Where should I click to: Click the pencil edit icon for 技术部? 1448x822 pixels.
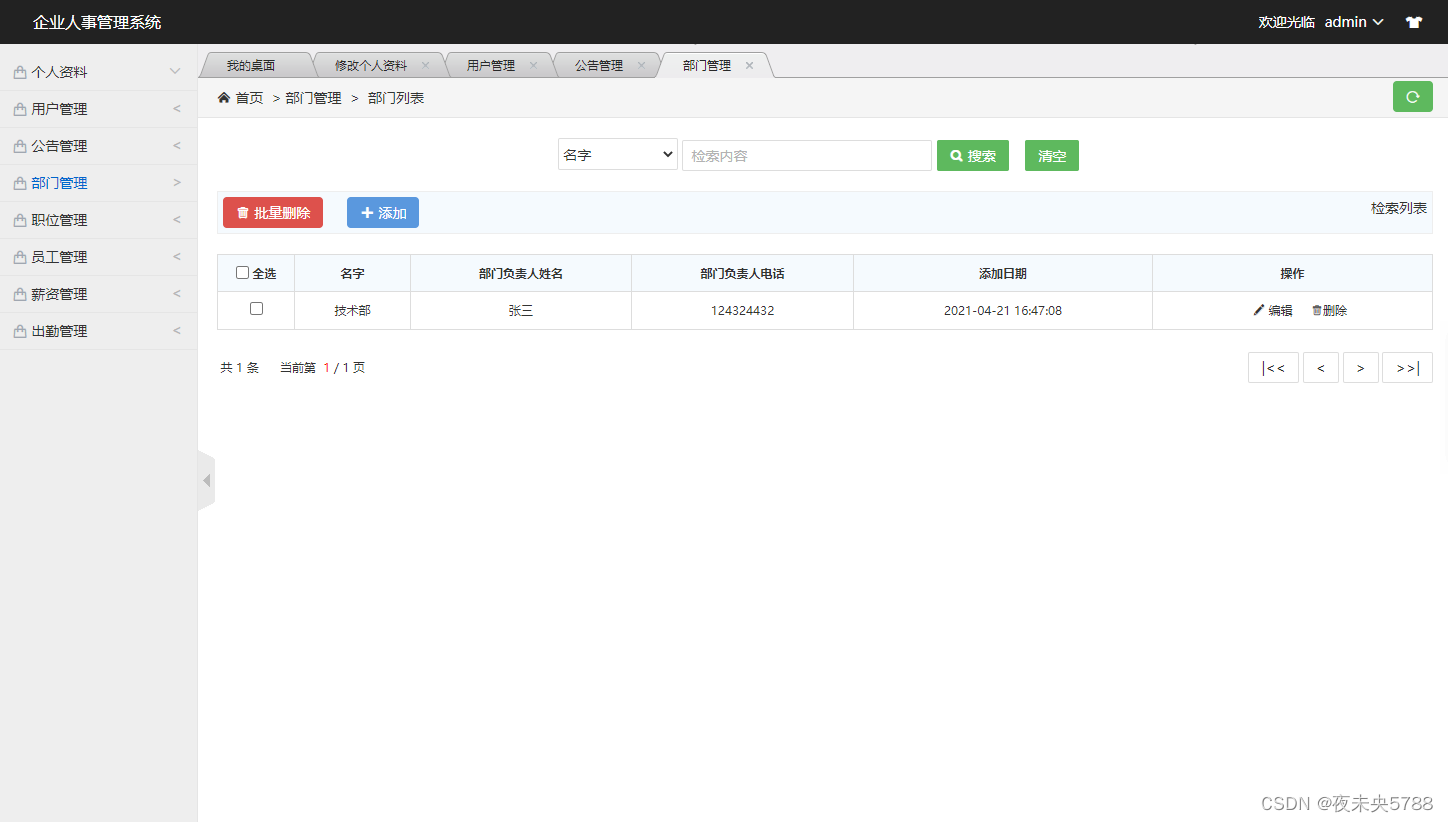[1259, 310]
